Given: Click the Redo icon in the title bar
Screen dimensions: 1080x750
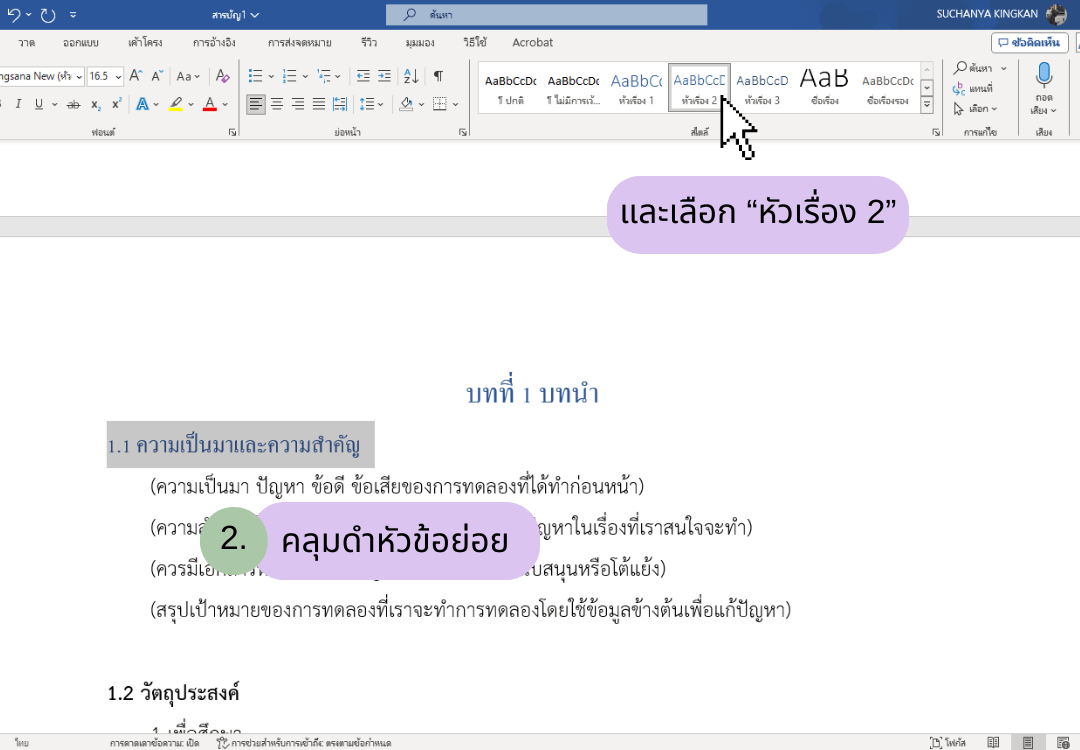Looking at the screenshot, I should pyautogui.click(x=48, y=14).
